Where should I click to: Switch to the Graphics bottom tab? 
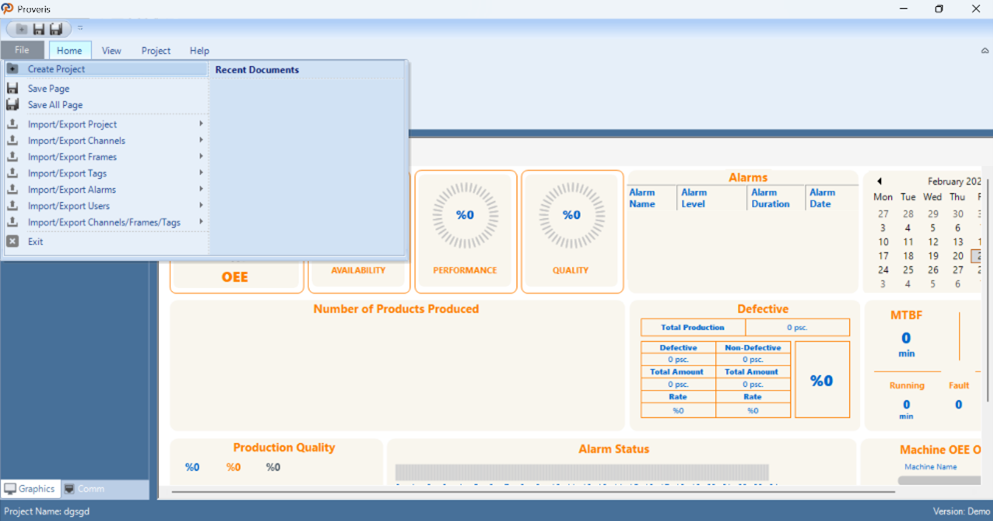(x=30, y=489)
